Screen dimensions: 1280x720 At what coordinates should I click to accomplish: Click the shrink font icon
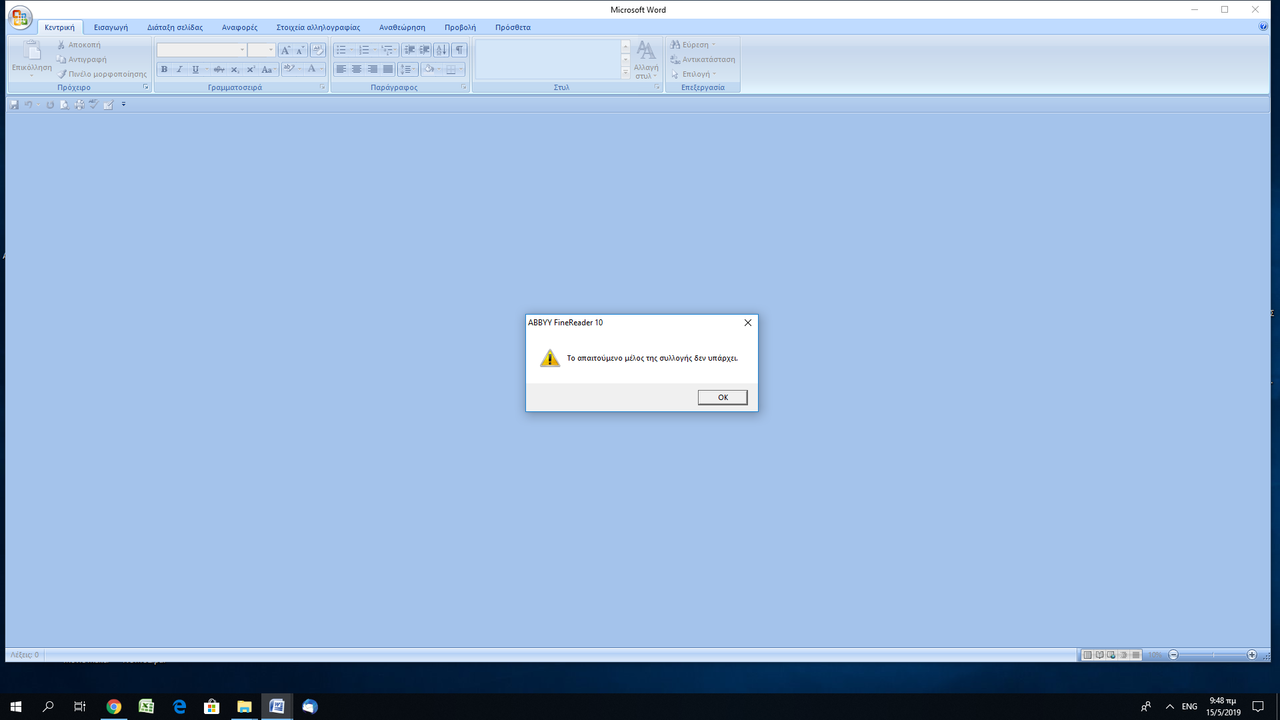pyautogui.click(x=300, y=50)
